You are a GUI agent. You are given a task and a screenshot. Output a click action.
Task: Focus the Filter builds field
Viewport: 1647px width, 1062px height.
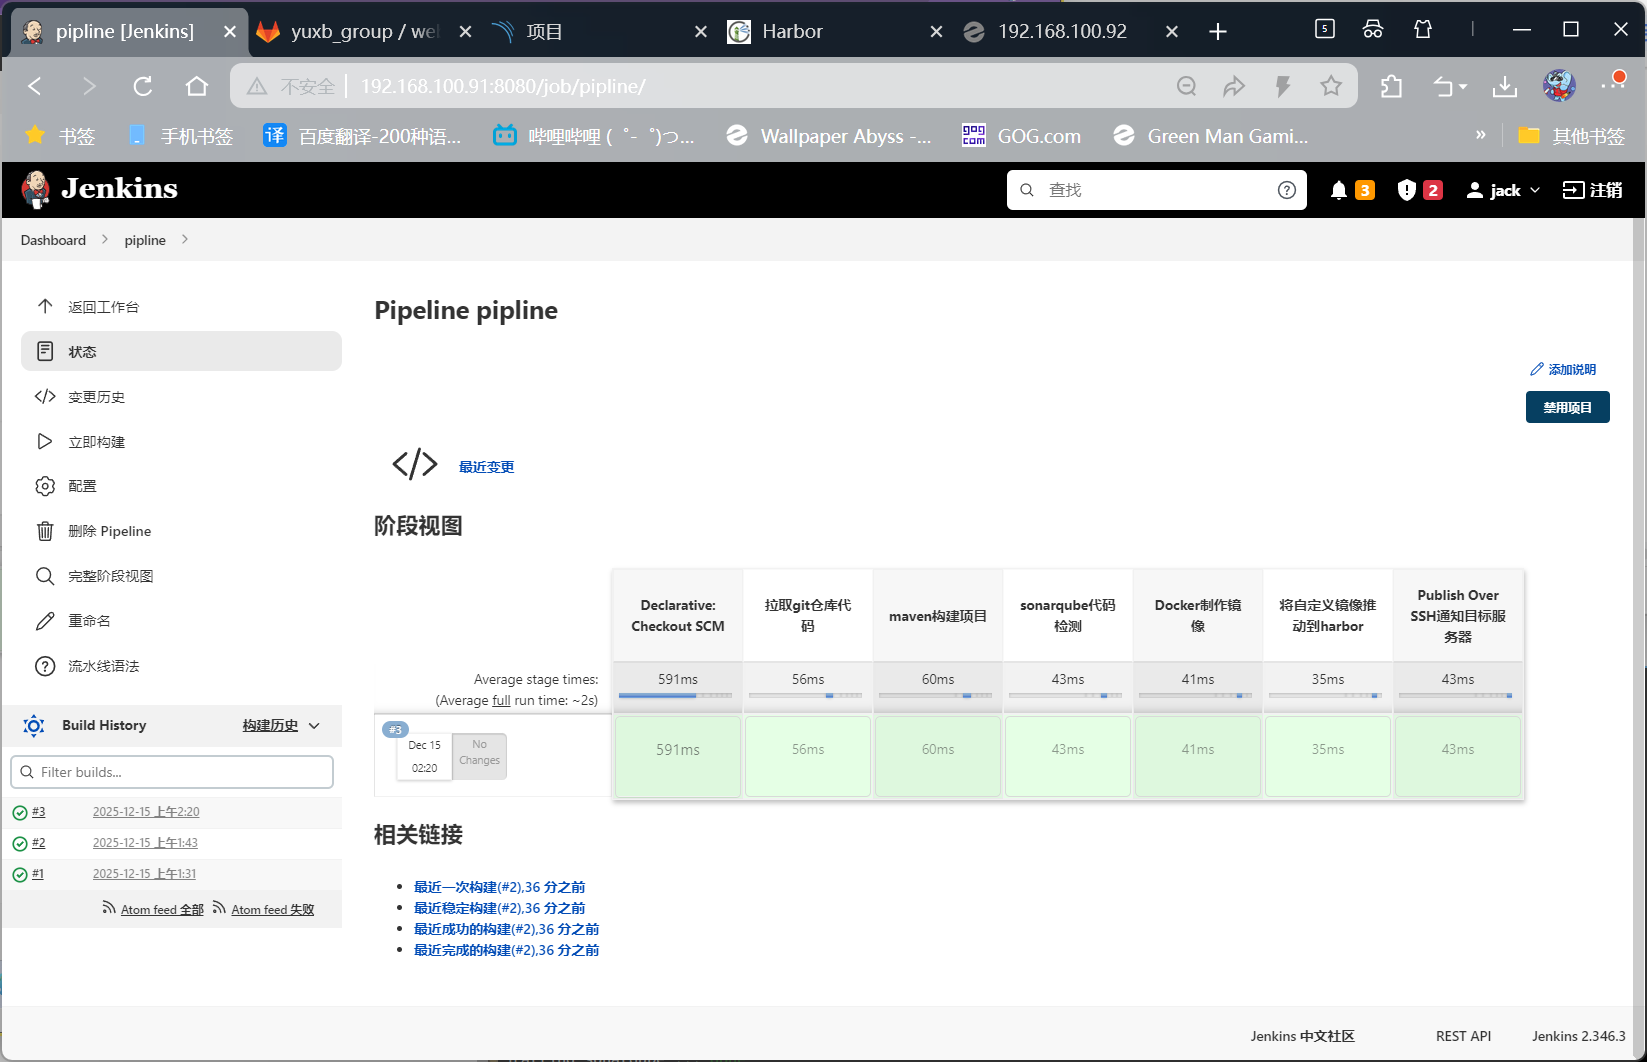[x=172, y=772]
